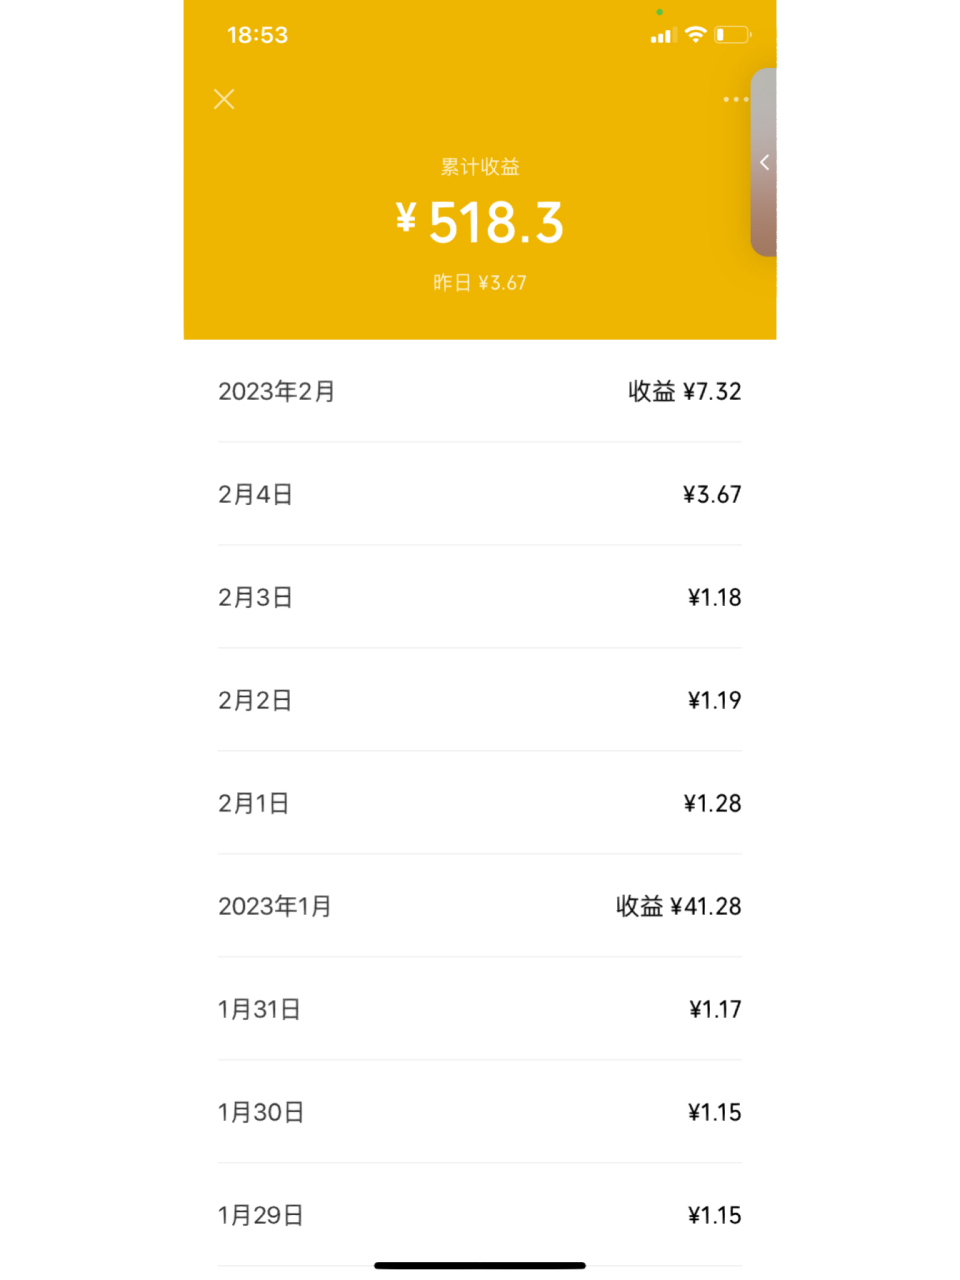Tap the home indicator bar at bottom
960x1280 pixels.
pos(480,1266)
